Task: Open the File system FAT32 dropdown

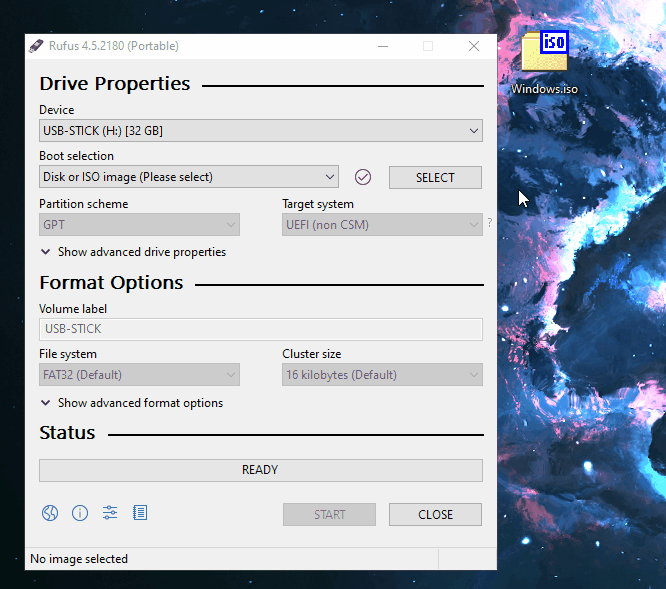Action: 139,375
